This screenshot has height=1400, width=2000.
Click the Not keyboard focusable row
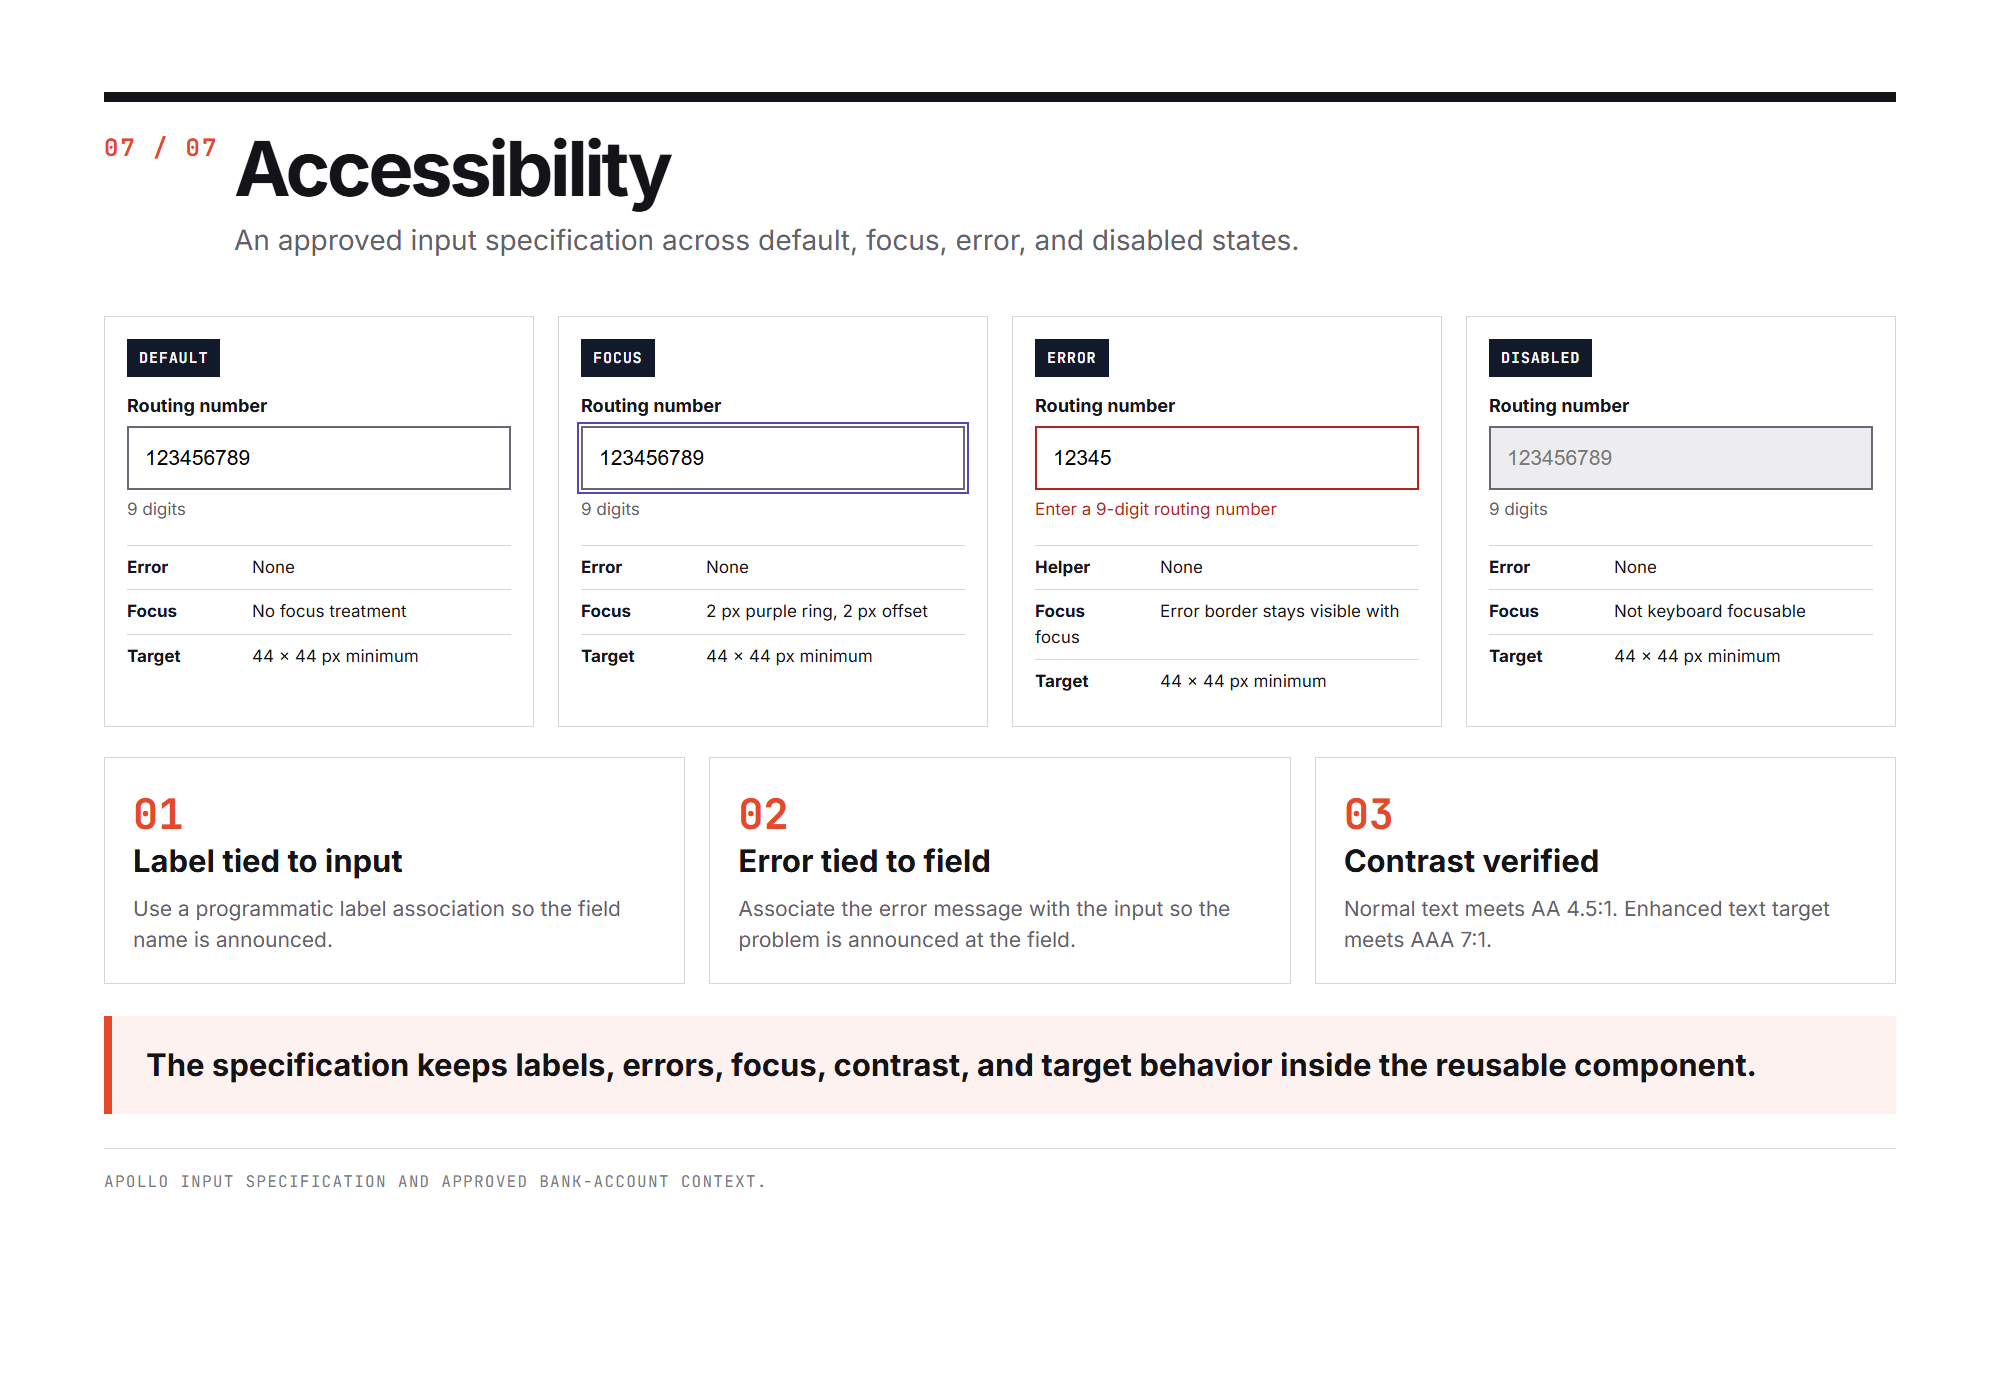[x=1680, y=611]
